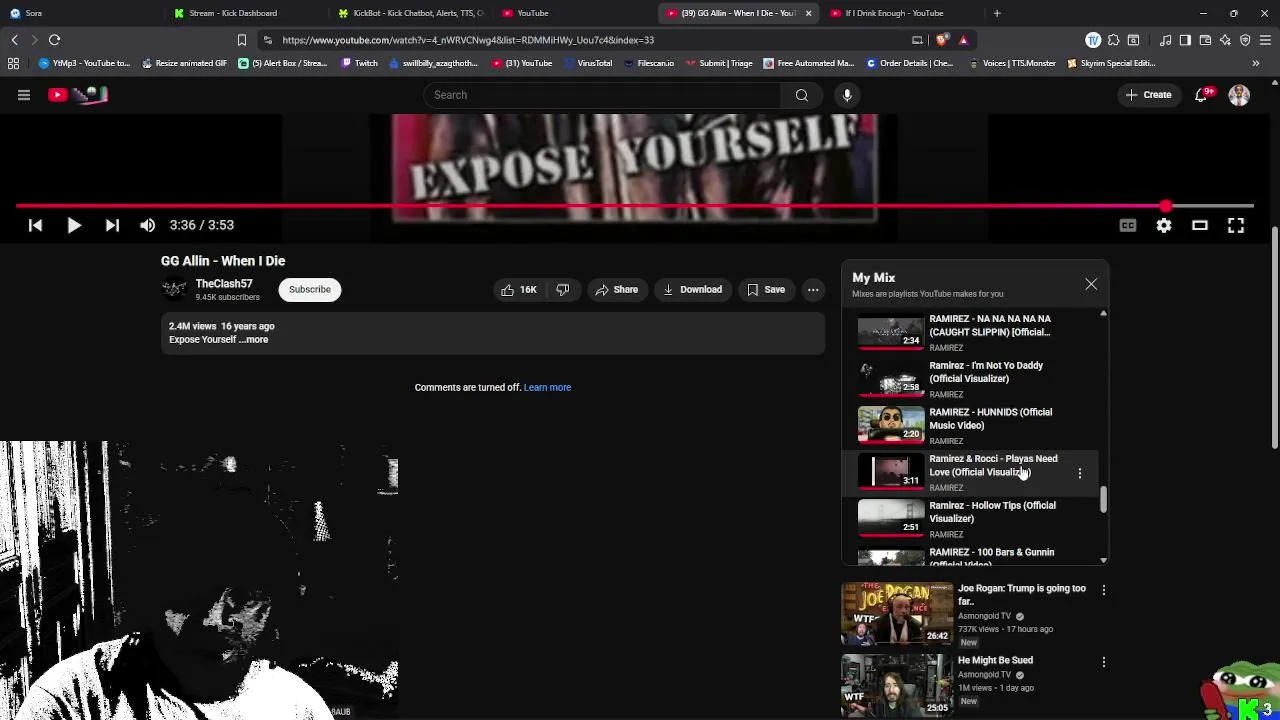This screenshot has width=1280, height=720.
Task: Focus the YouTube search field
Action: coord(602,95)
